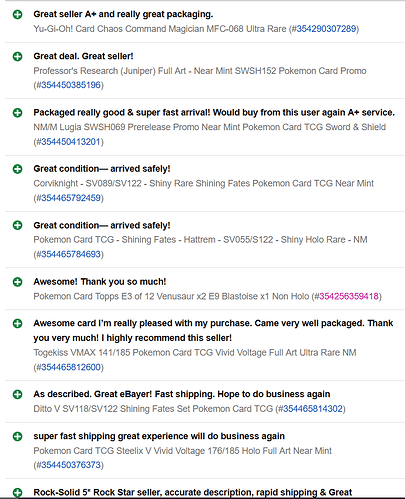Click positive icon beside 'Packaged really good' feedback

tap(17, 113)
